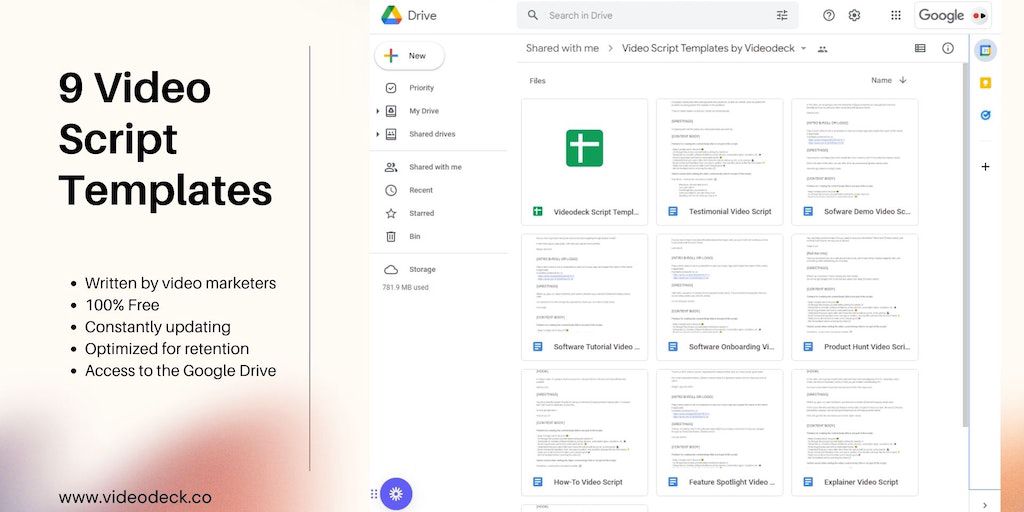
Task: Click the Google Drive logo
Action: pos(392,15)
